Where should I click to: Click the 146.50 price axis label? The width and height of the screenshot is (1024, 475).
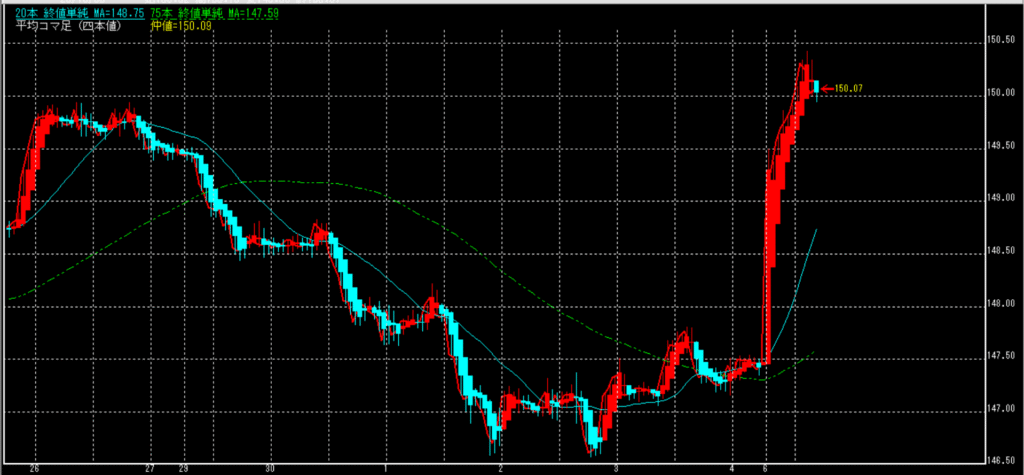pos(1000,461)
